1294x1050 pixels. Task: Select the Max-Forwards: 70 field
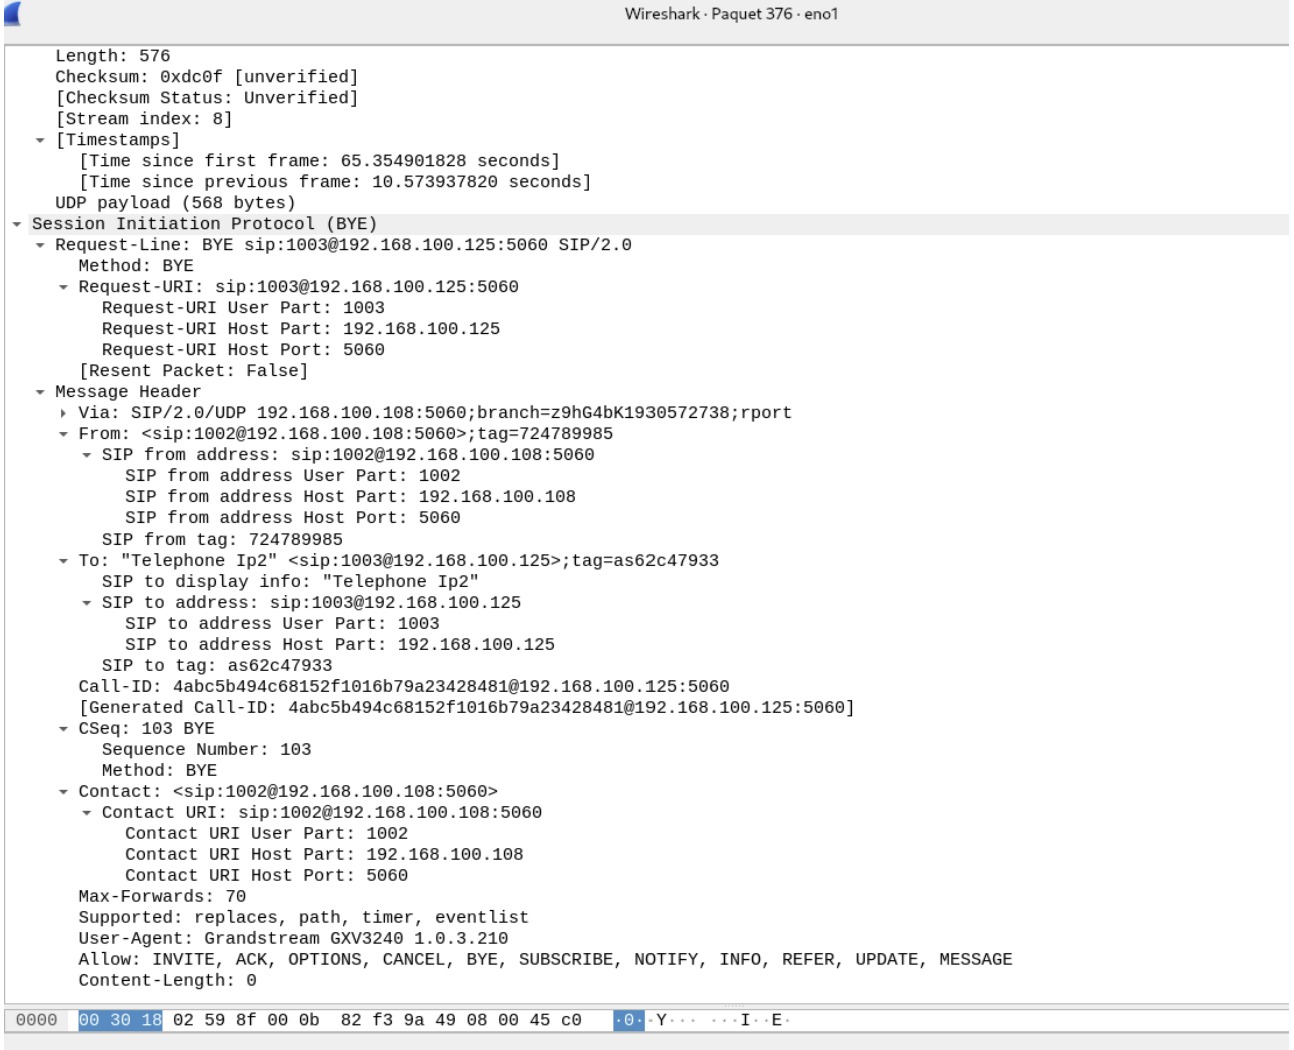(162, 896)
